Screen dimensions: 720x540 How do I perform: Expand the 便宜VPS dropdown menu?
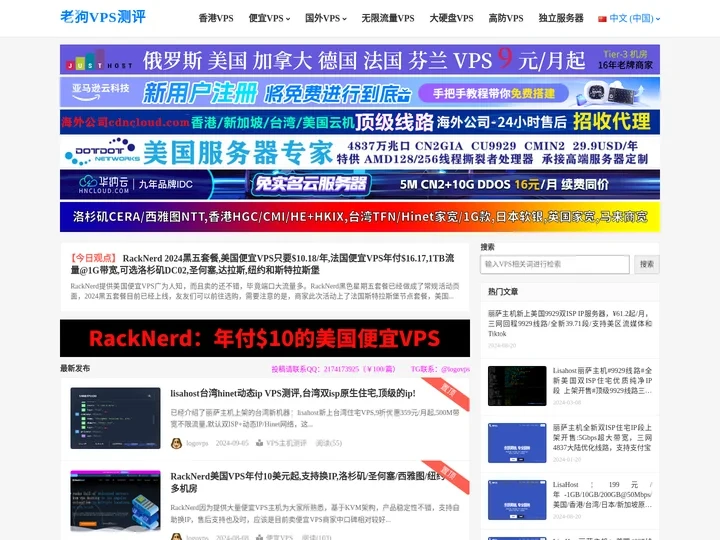pyautogui.click(x=269, y=18)
